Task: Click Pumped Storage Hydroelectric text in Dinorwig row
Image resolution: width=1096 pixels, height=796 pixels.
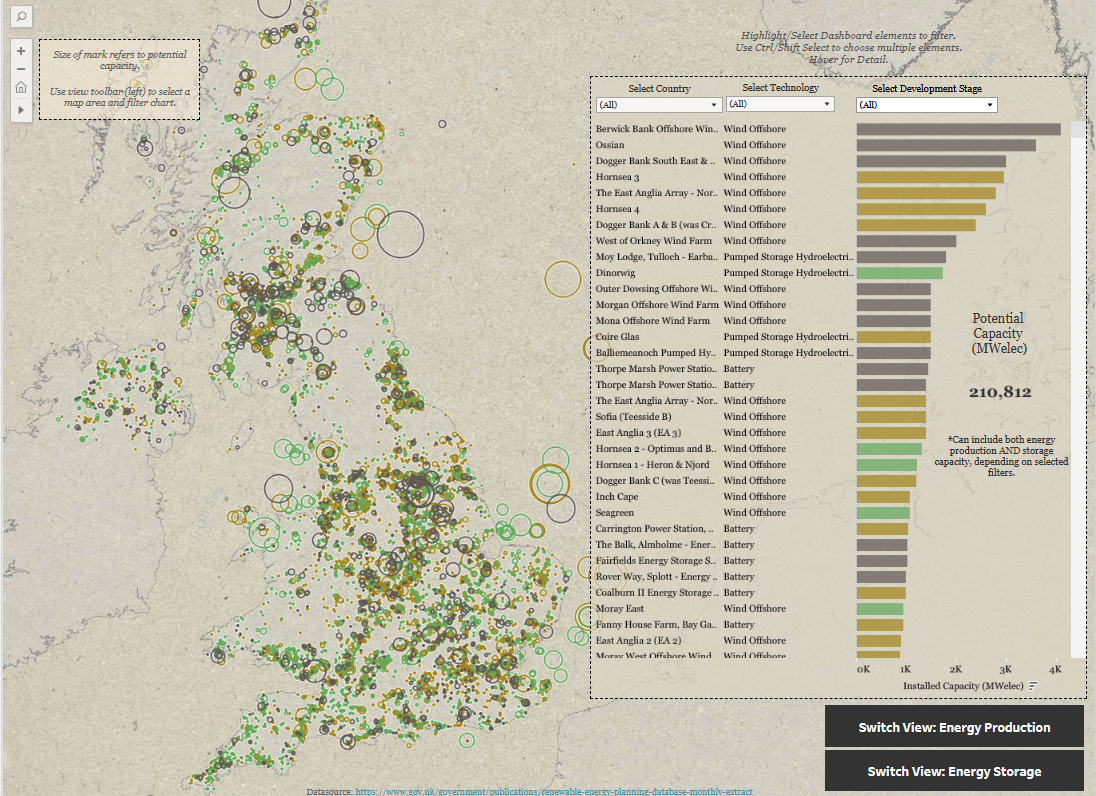Action: point(788,273)
